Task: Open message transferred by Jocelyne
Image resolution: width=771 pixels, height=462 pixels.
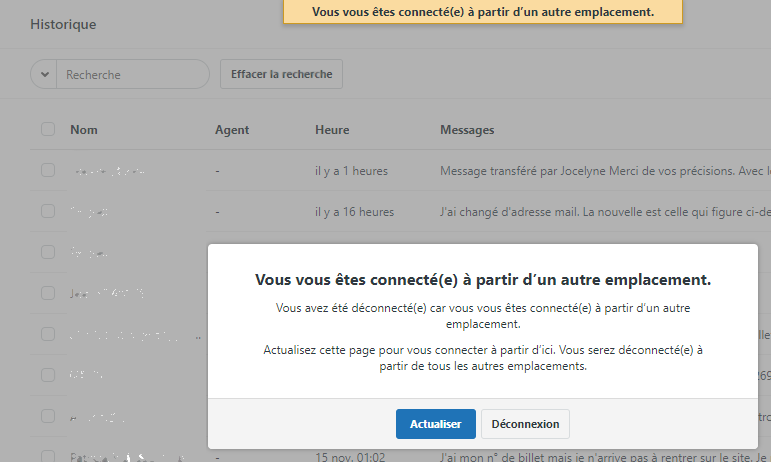Action: tap(600, 171)
